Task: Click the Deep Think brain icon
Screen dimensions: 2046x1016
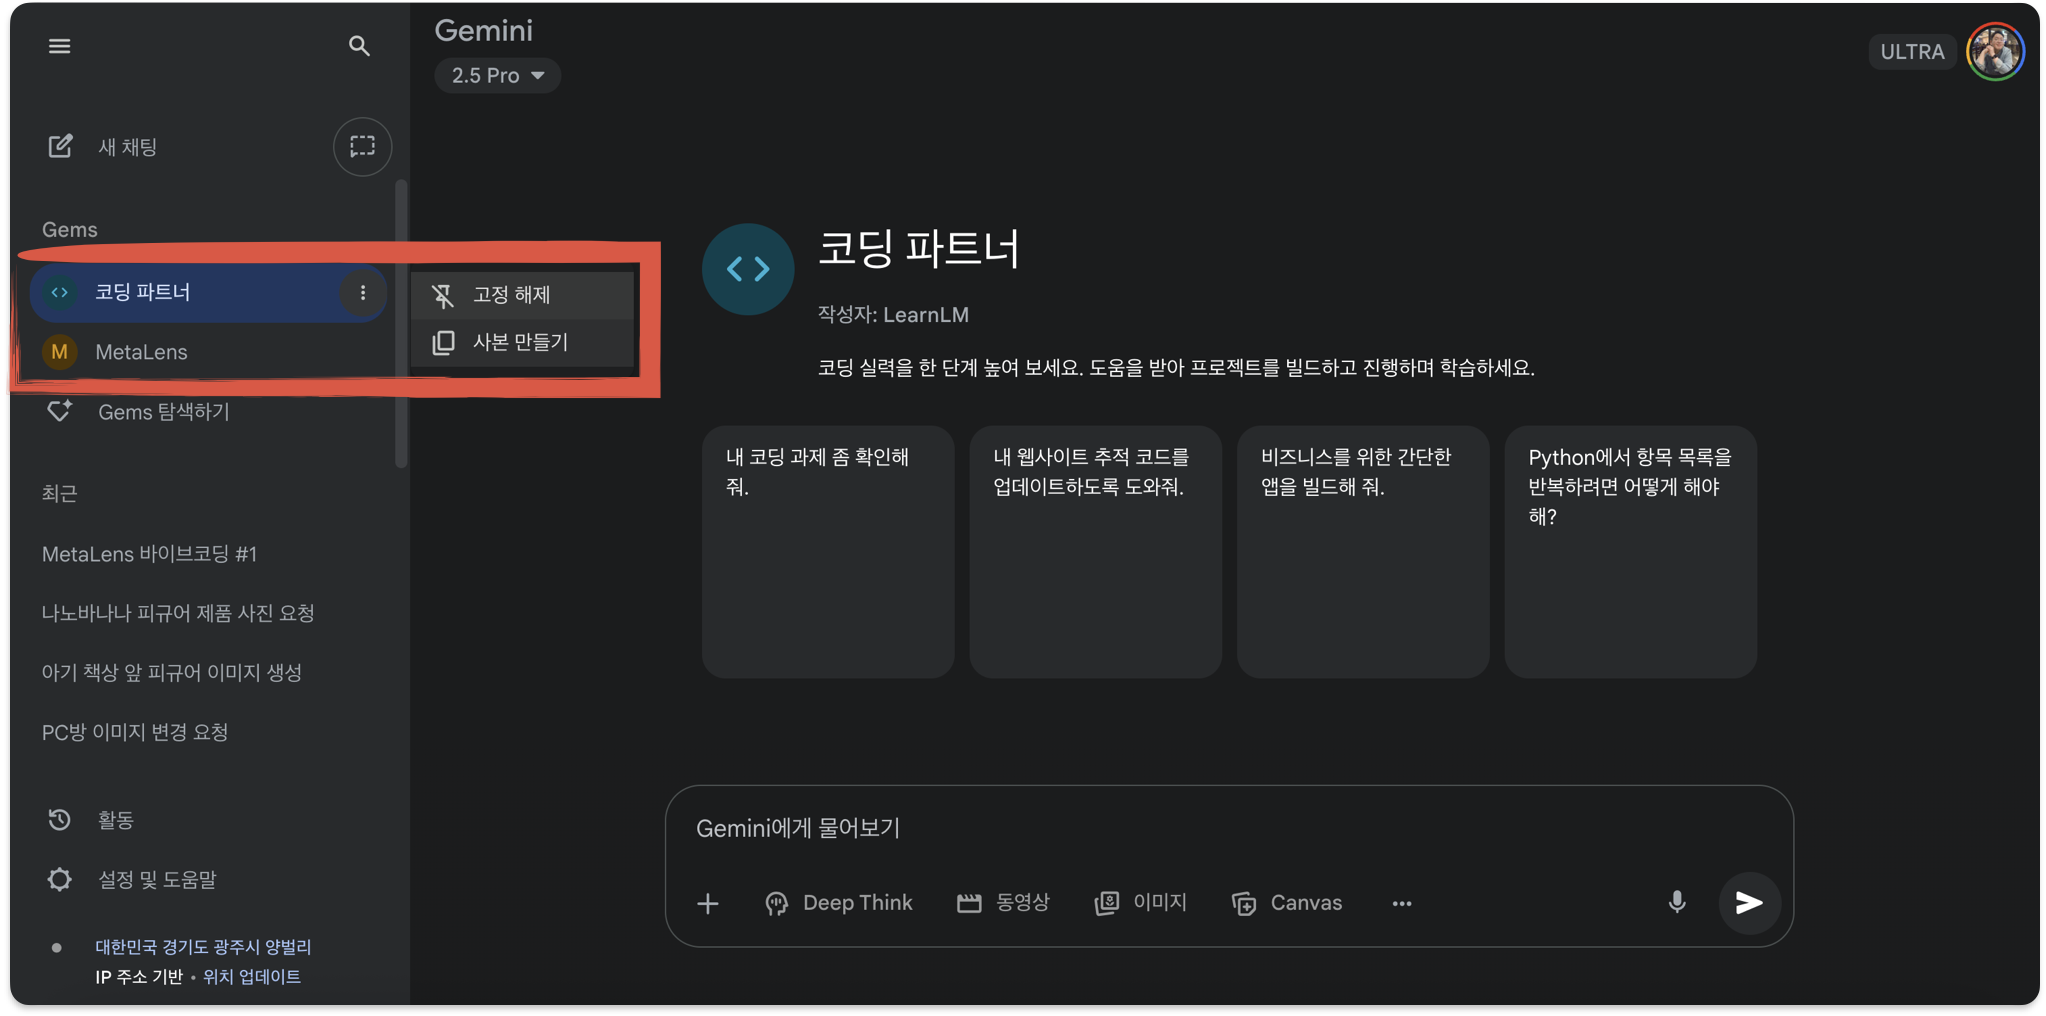Action: (x=776, y=903)
